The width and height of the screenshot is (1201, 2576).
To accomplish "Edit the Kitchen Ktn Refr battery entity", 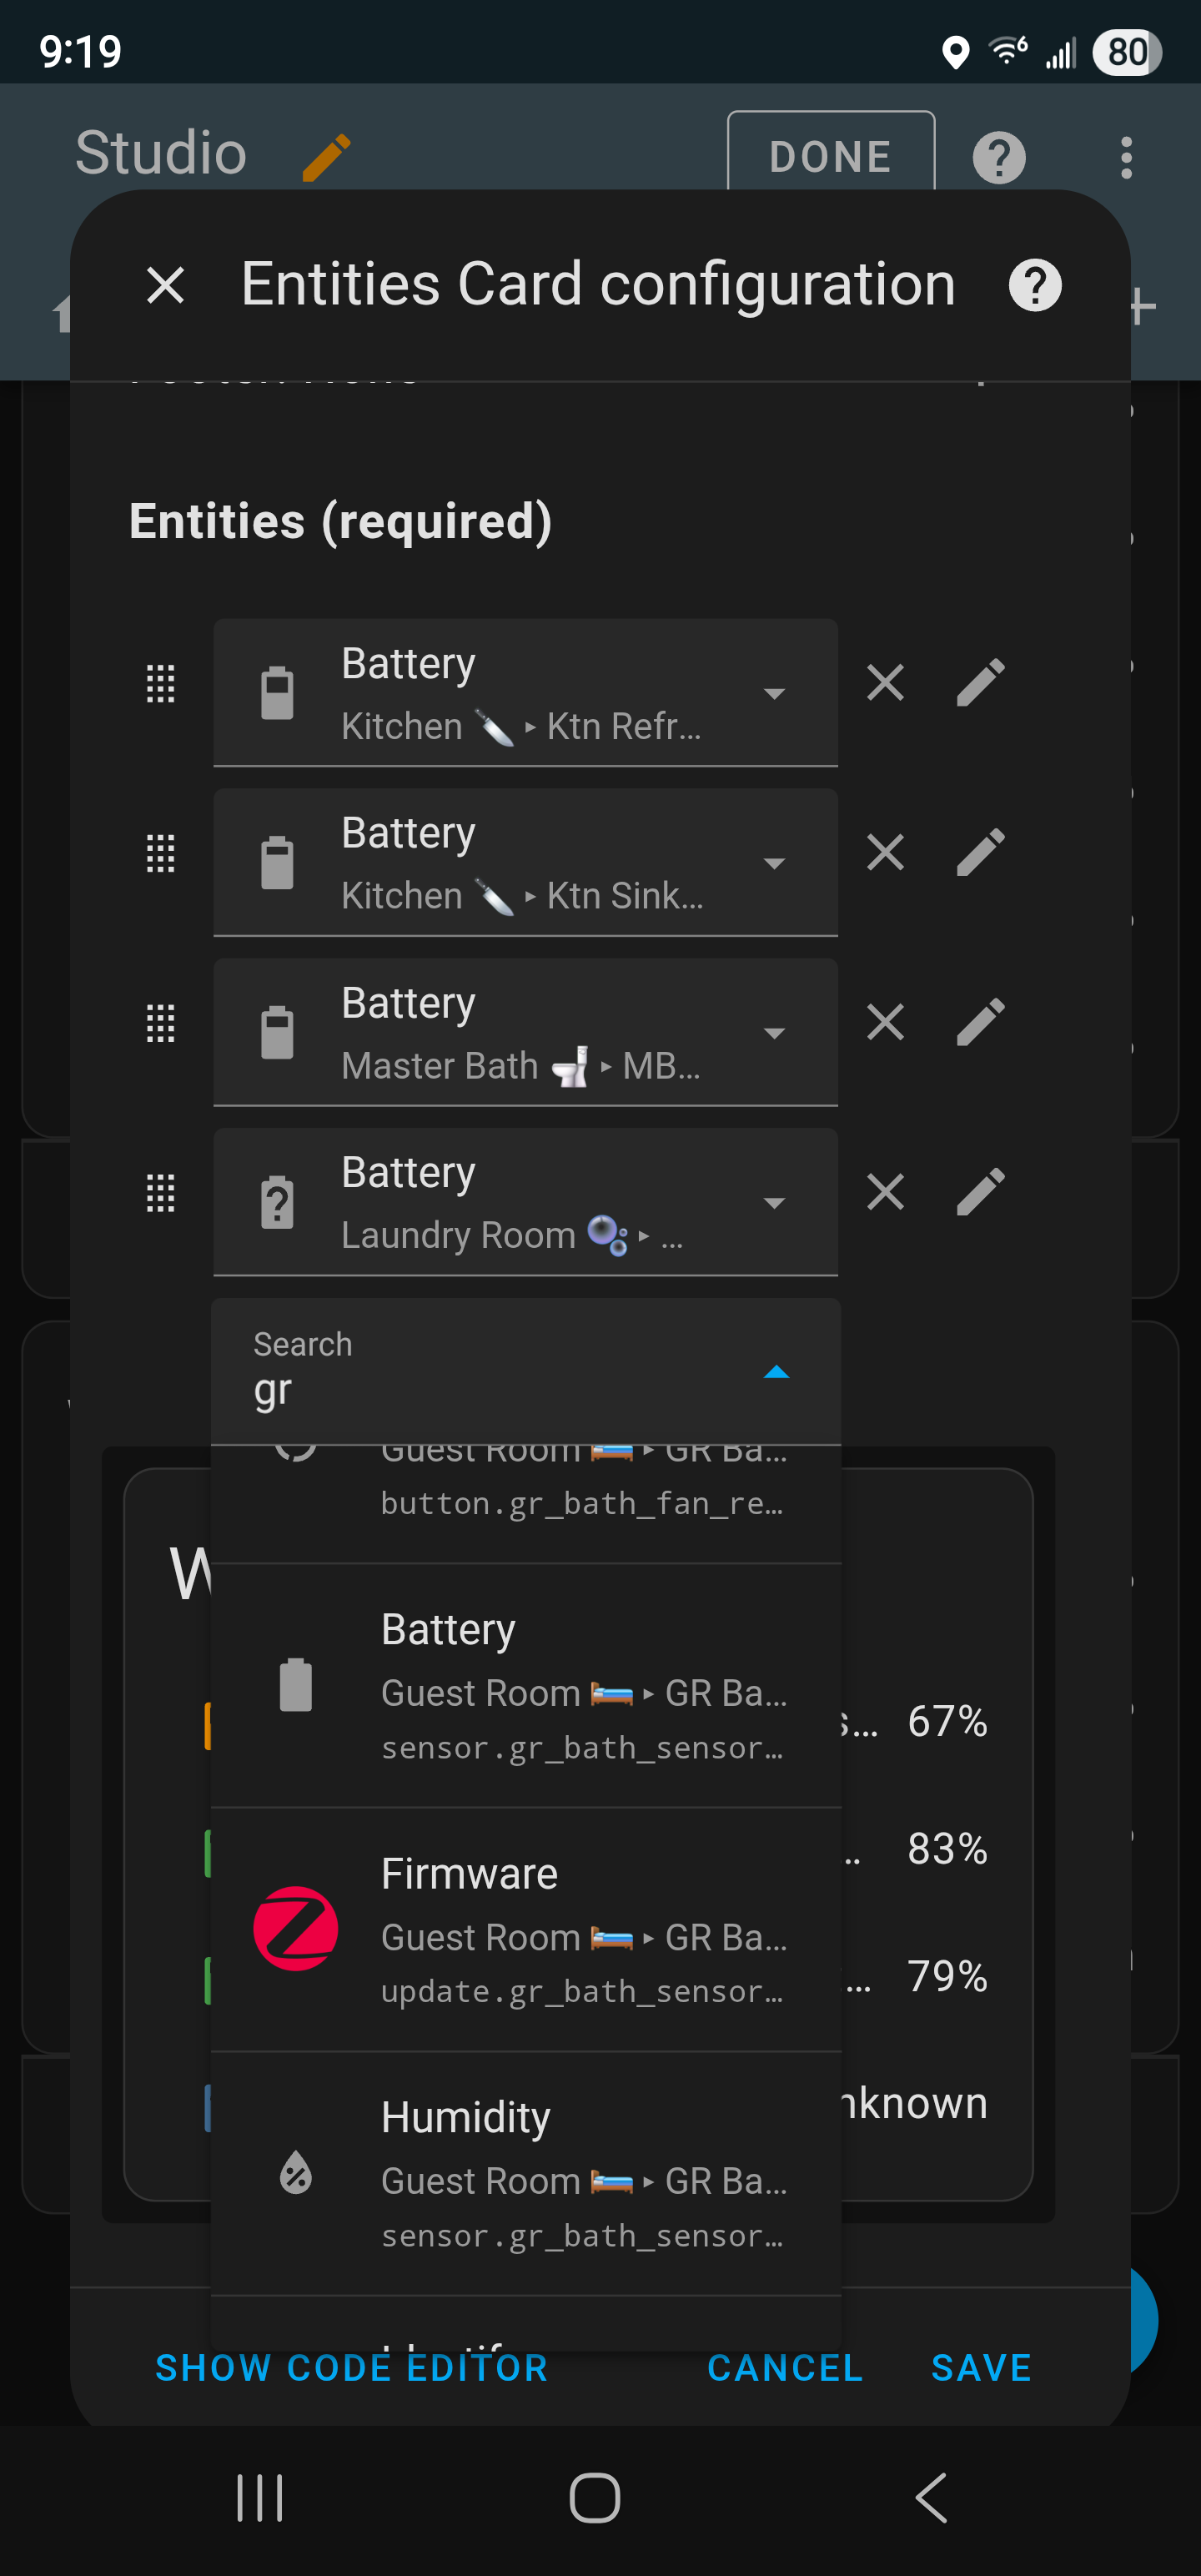I will (x=980, y=684).
